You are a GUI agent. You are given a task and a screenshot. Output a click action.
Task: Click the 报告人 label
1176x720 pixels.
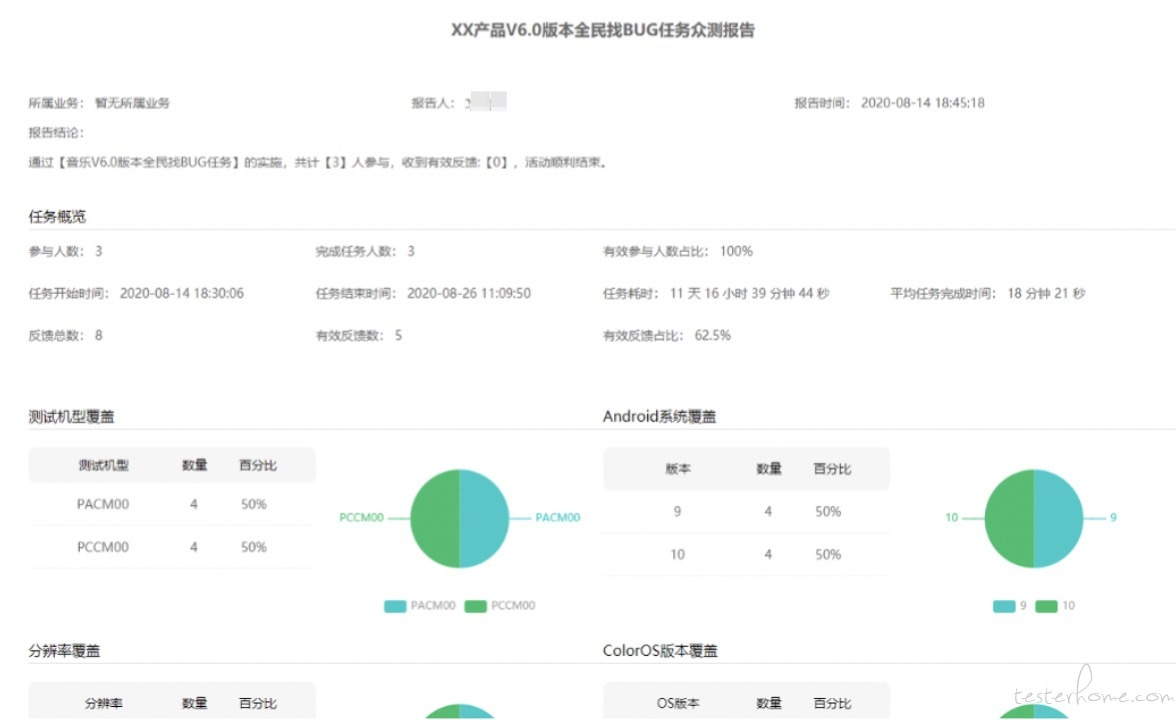click(x=433, y=103)
